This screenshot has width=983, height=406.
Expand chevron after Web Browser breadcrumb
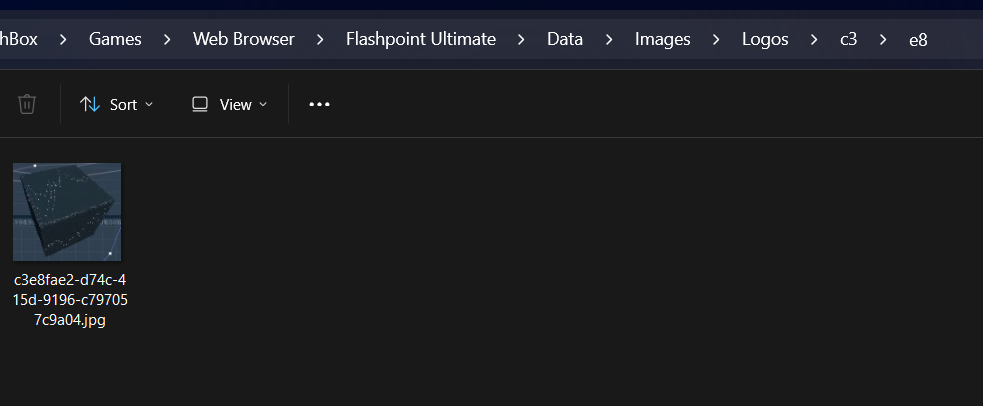[320, 39]
